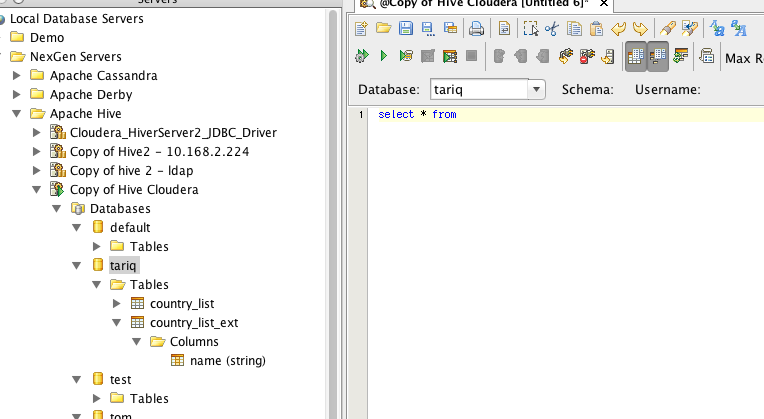Click the disconnect icon with red stop
The image size is (764, 419).
[x=587, y=57]
